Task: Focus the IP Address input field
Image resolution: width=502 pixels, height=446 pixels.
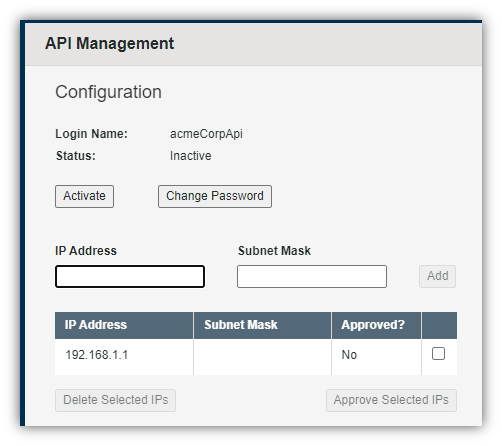Action: pos(130,276)
